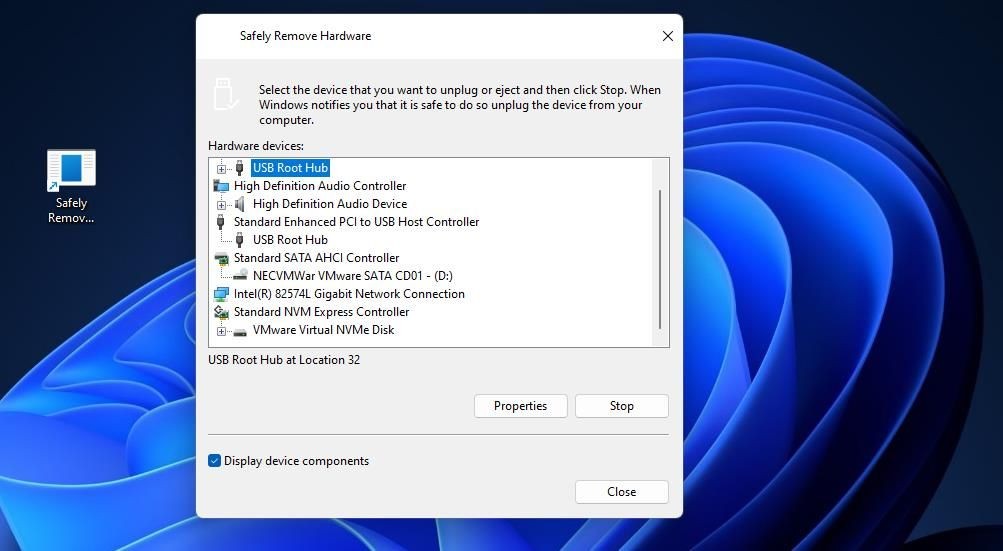Image resolution: width=1003 pixels, height=551 pixels.
Task: Expand the VMware Virtual NVMe Disk node
Action: click(221, 331)
